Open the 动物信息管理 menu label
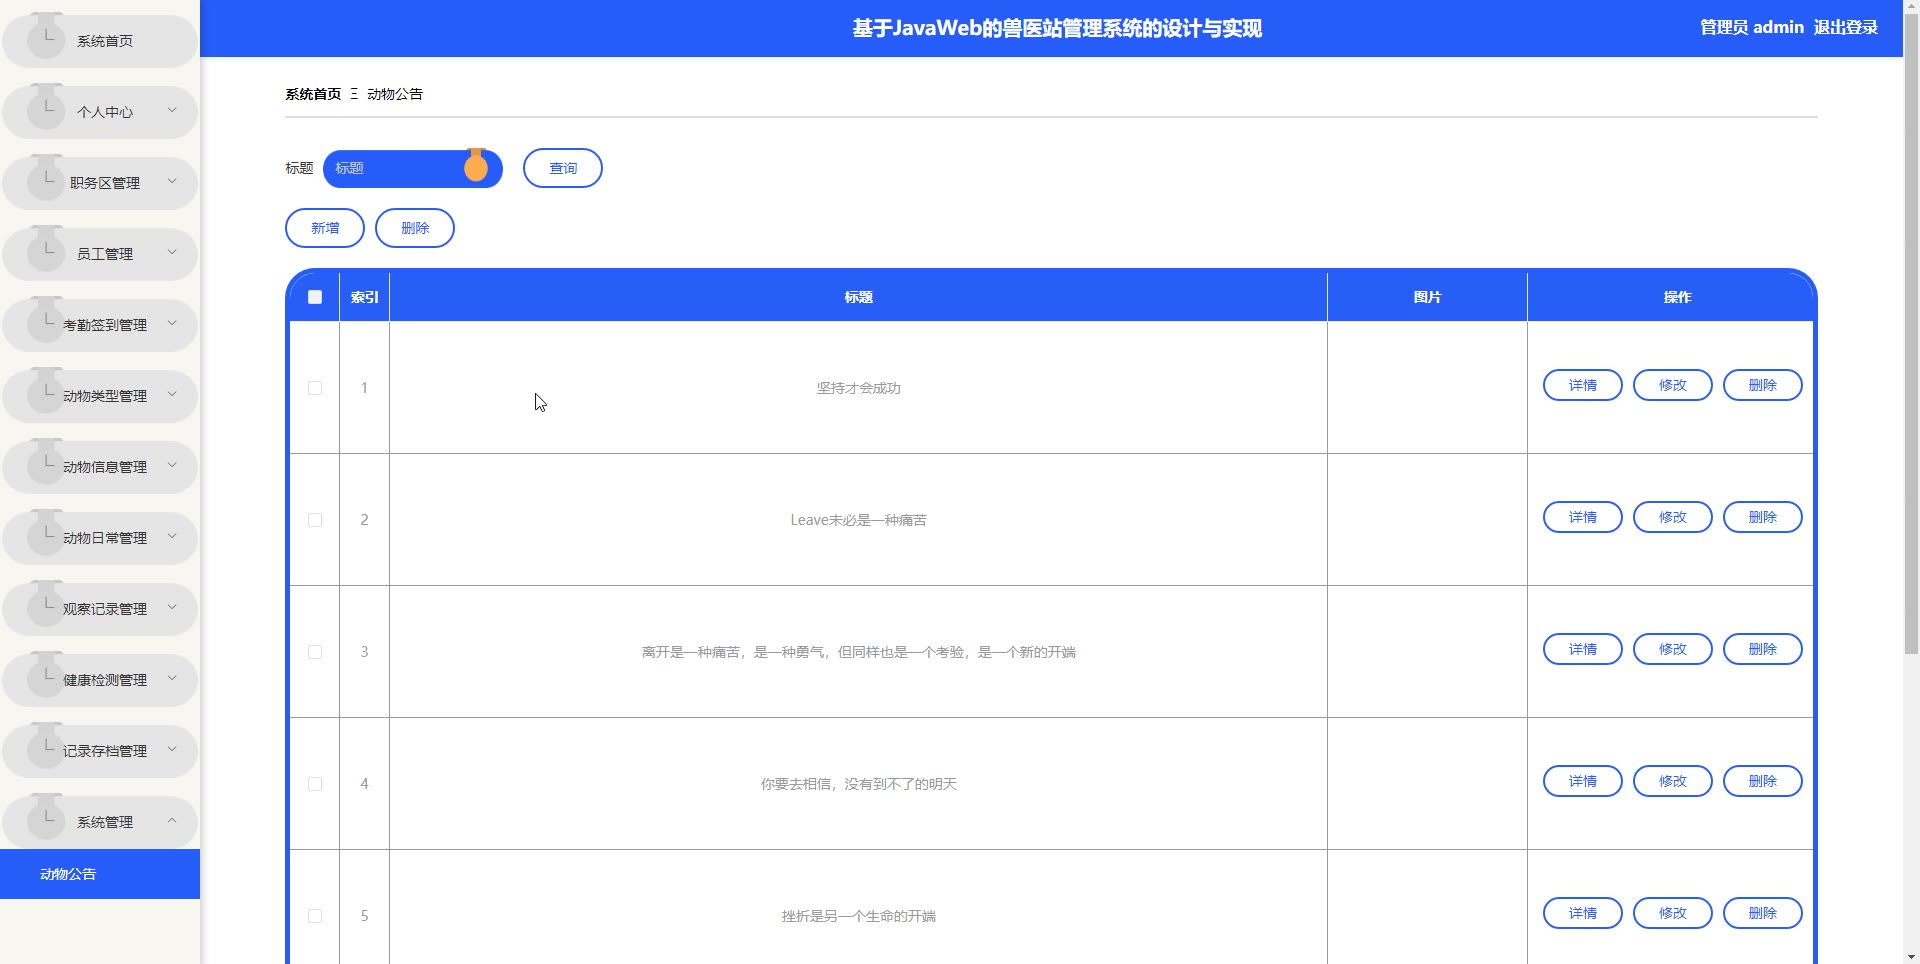The height and width of the screenshot is (964, 1920). (x=105, y=467)
